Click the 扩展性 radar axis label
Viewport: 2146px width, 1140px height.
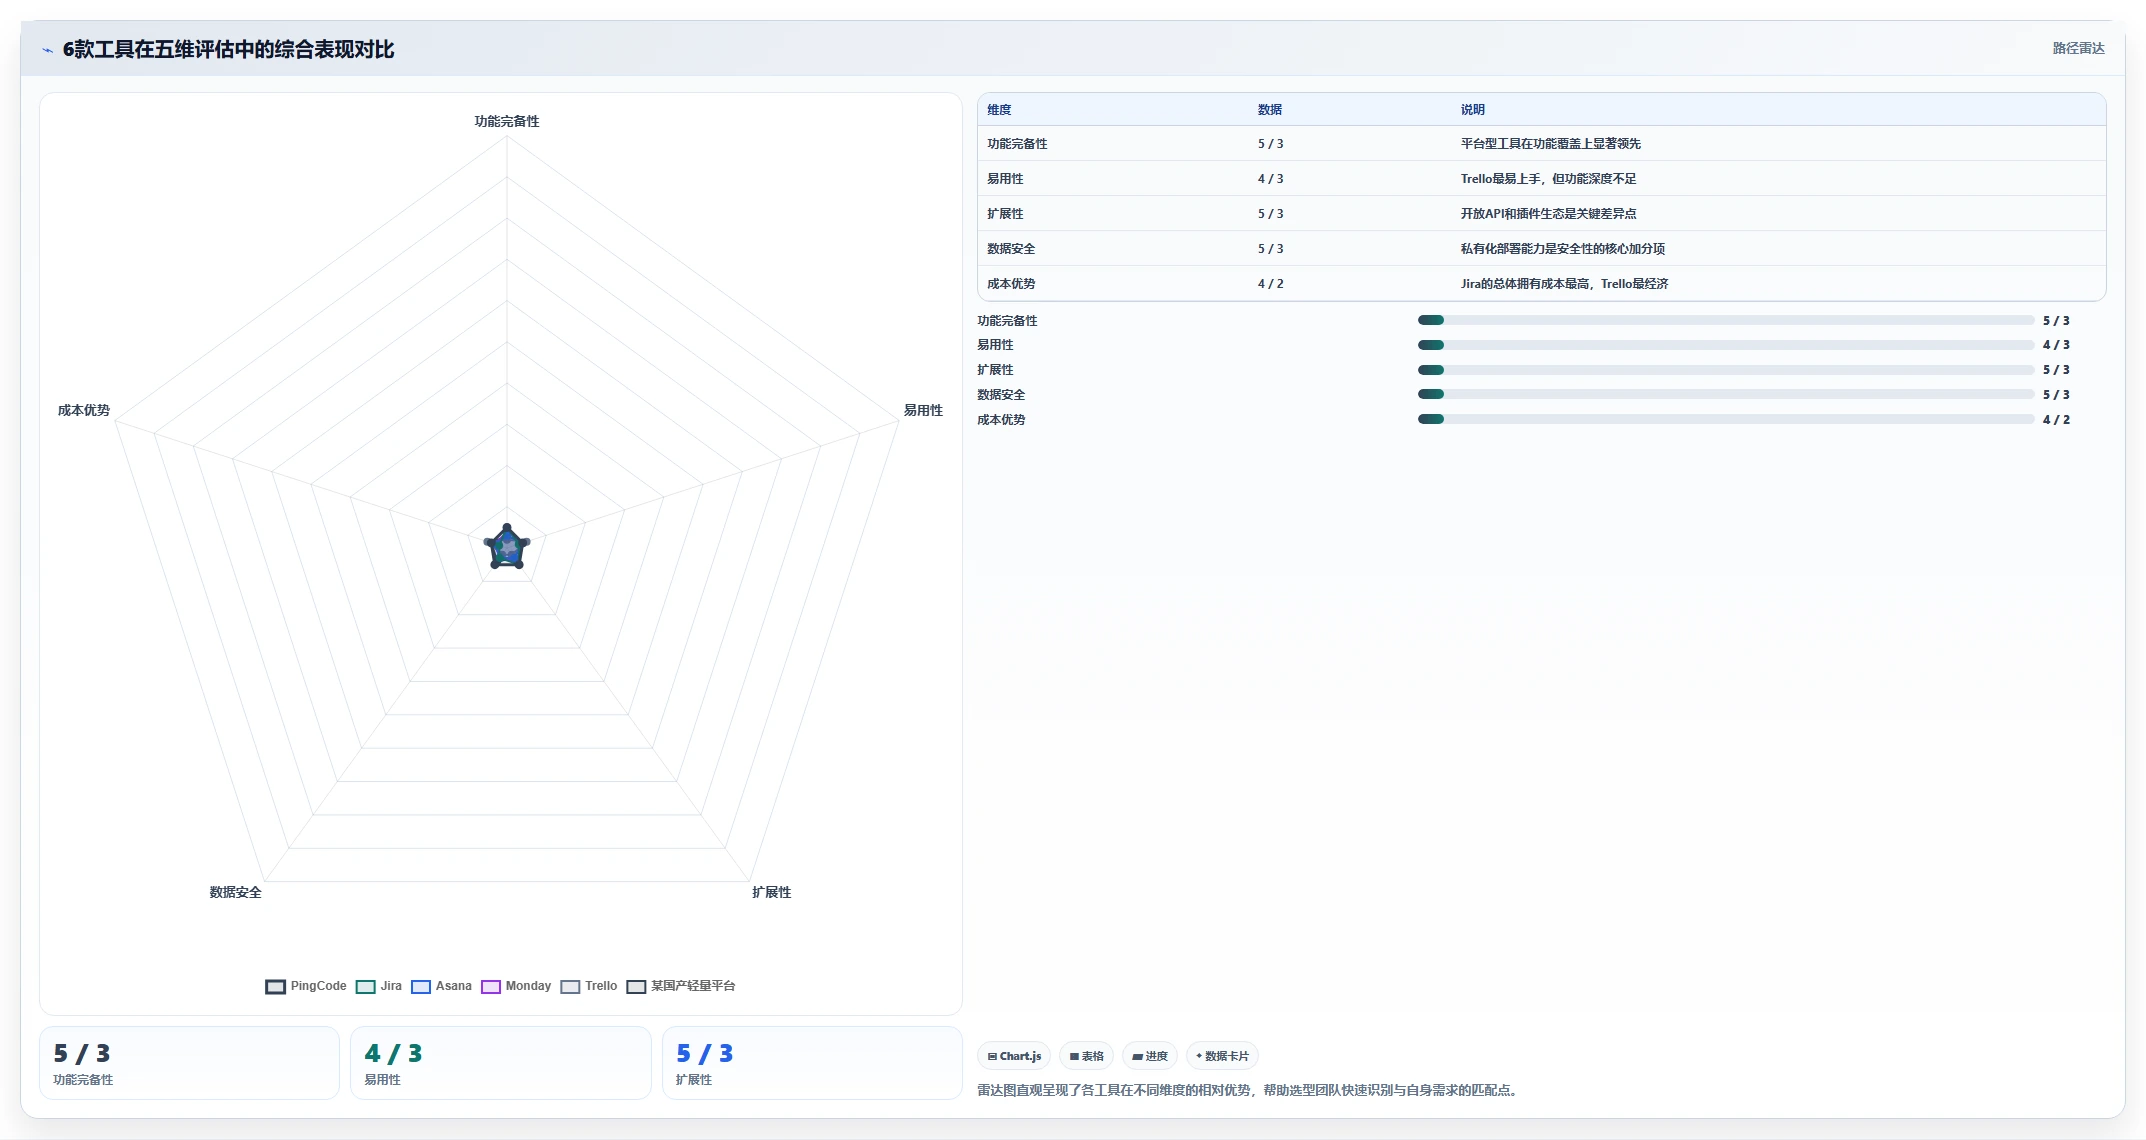(771, 892)
